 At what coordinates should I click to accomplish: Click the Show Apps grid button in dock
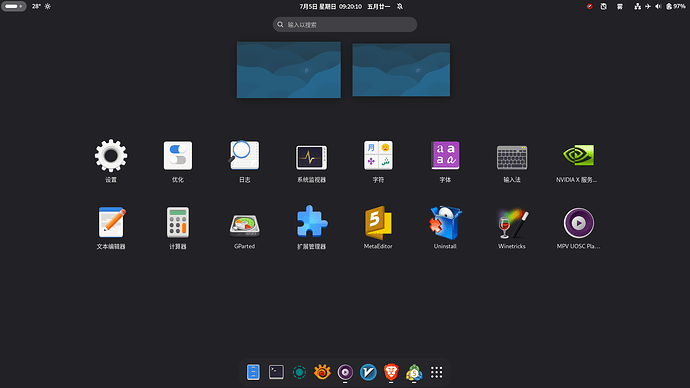(437, 372)
